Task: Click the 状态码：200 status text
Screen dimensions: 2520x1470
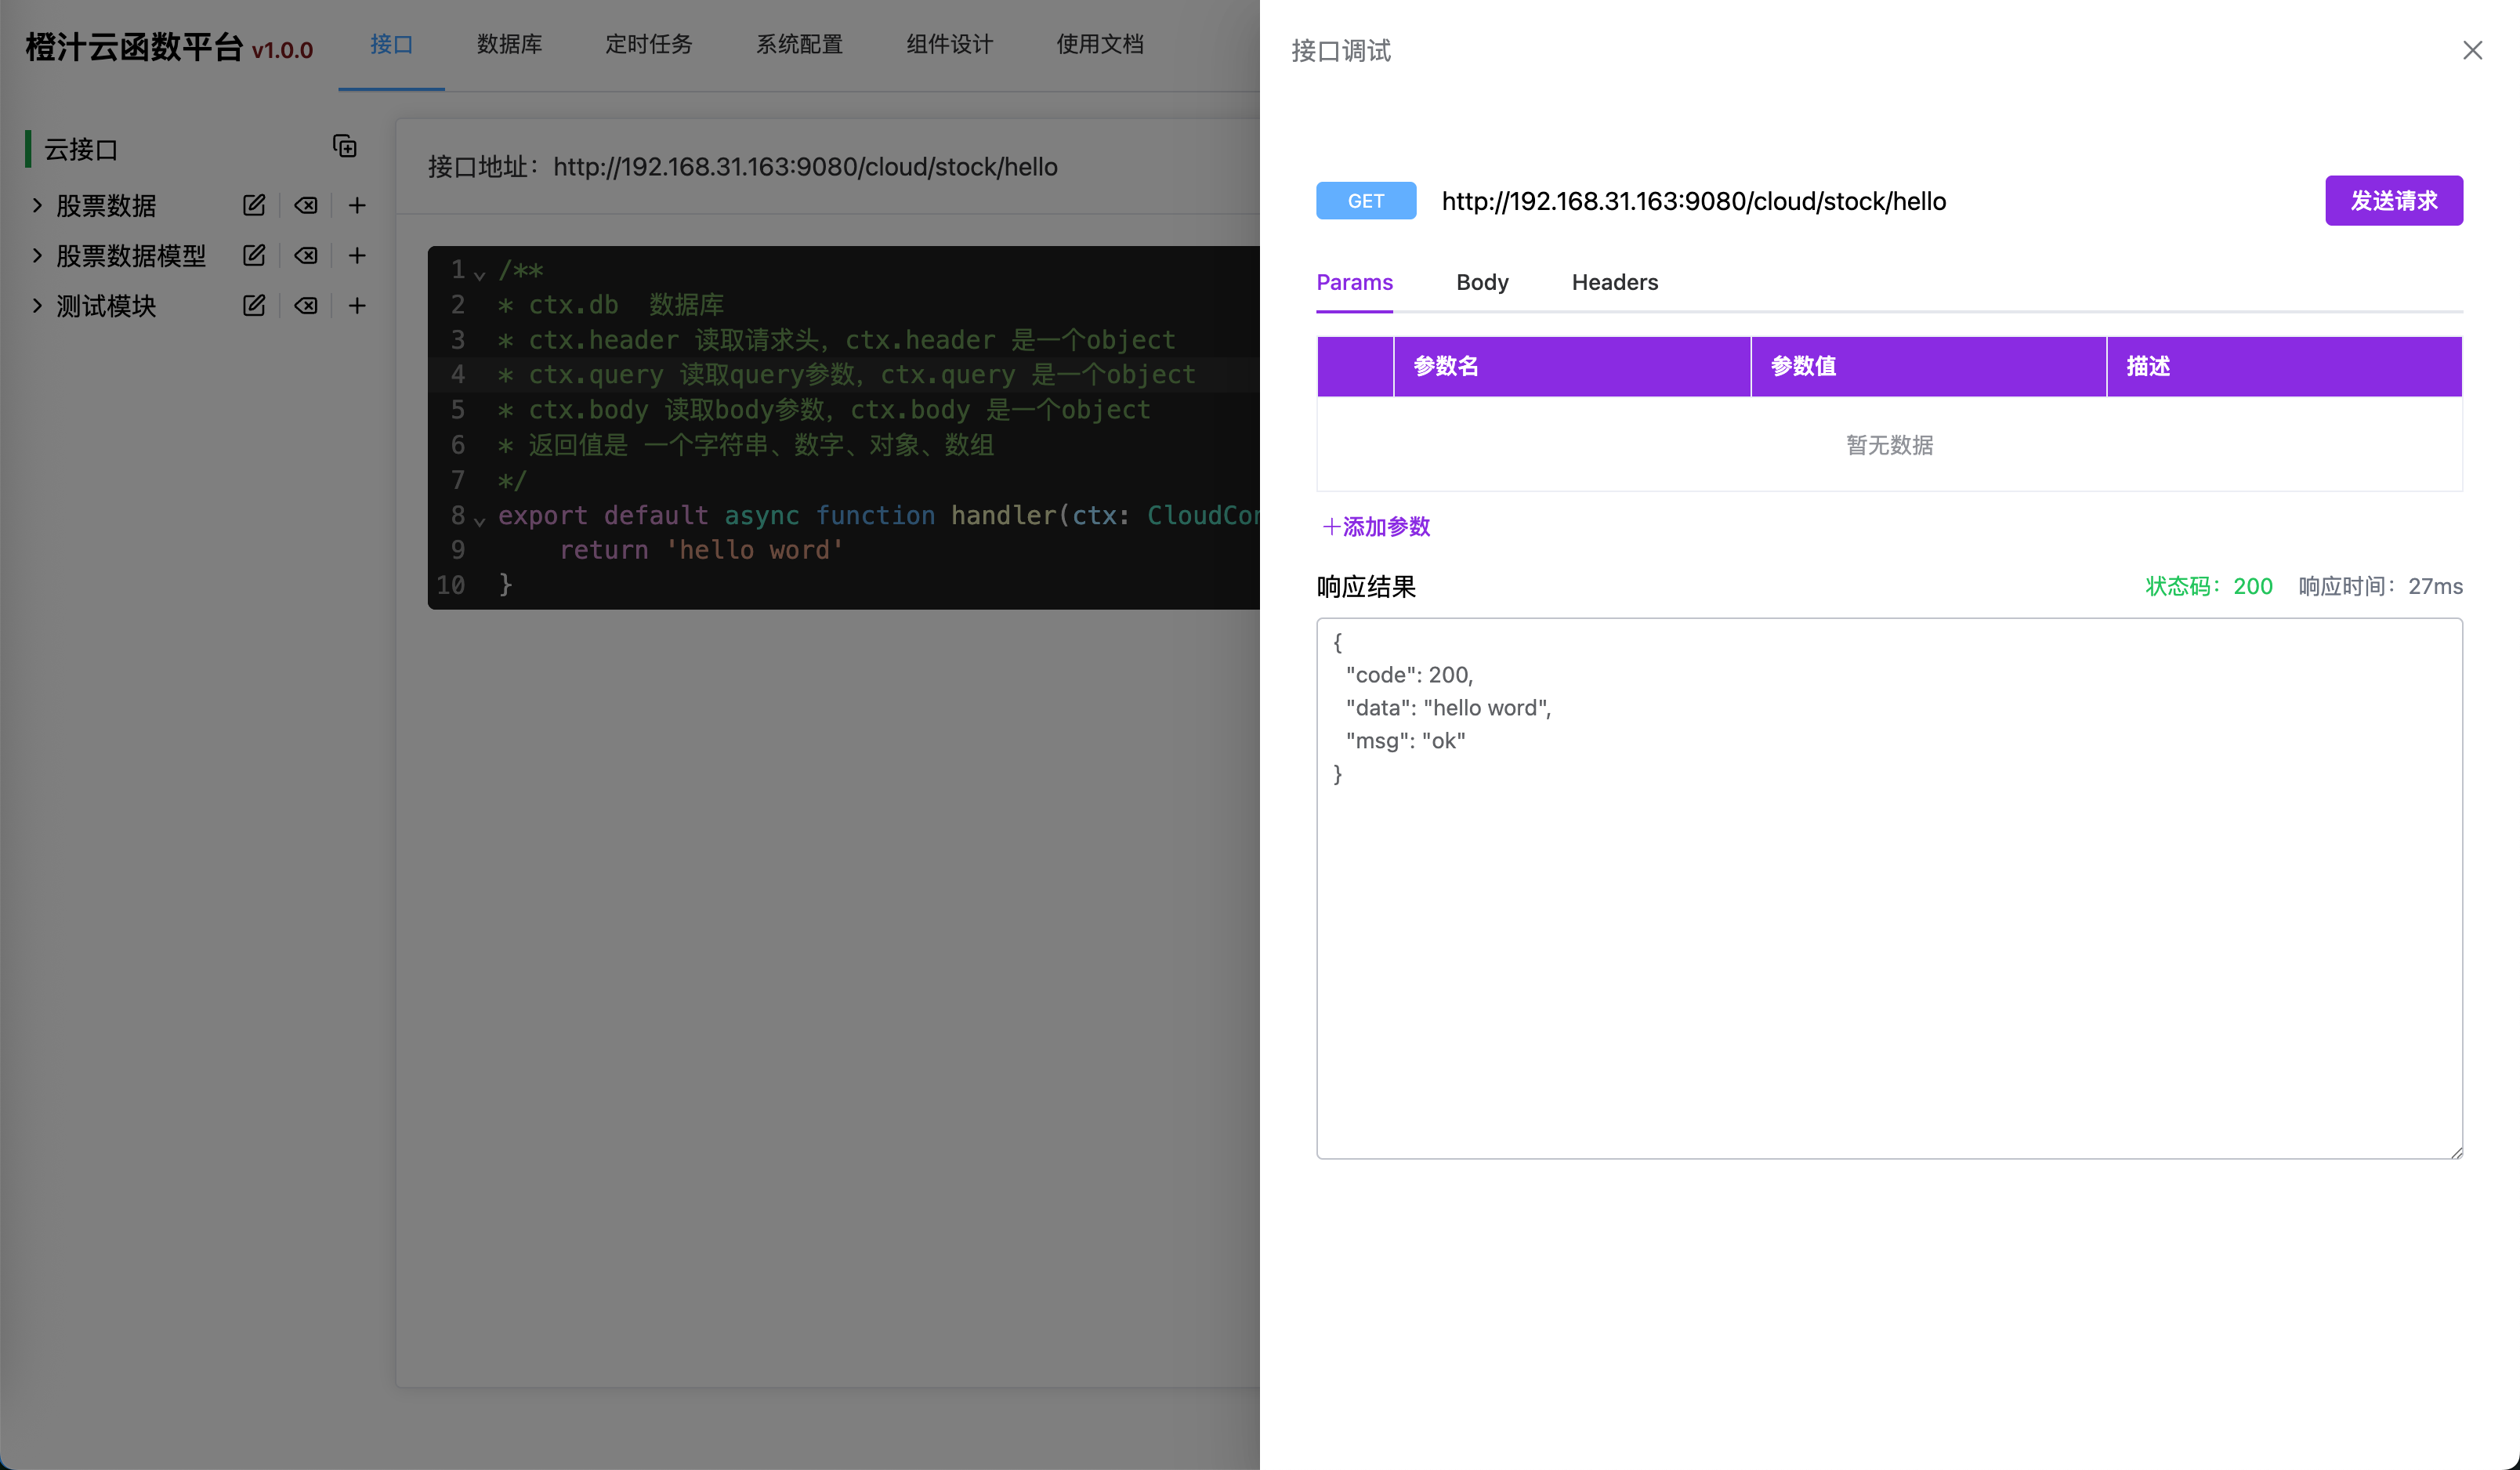Action: [2208, 586]
